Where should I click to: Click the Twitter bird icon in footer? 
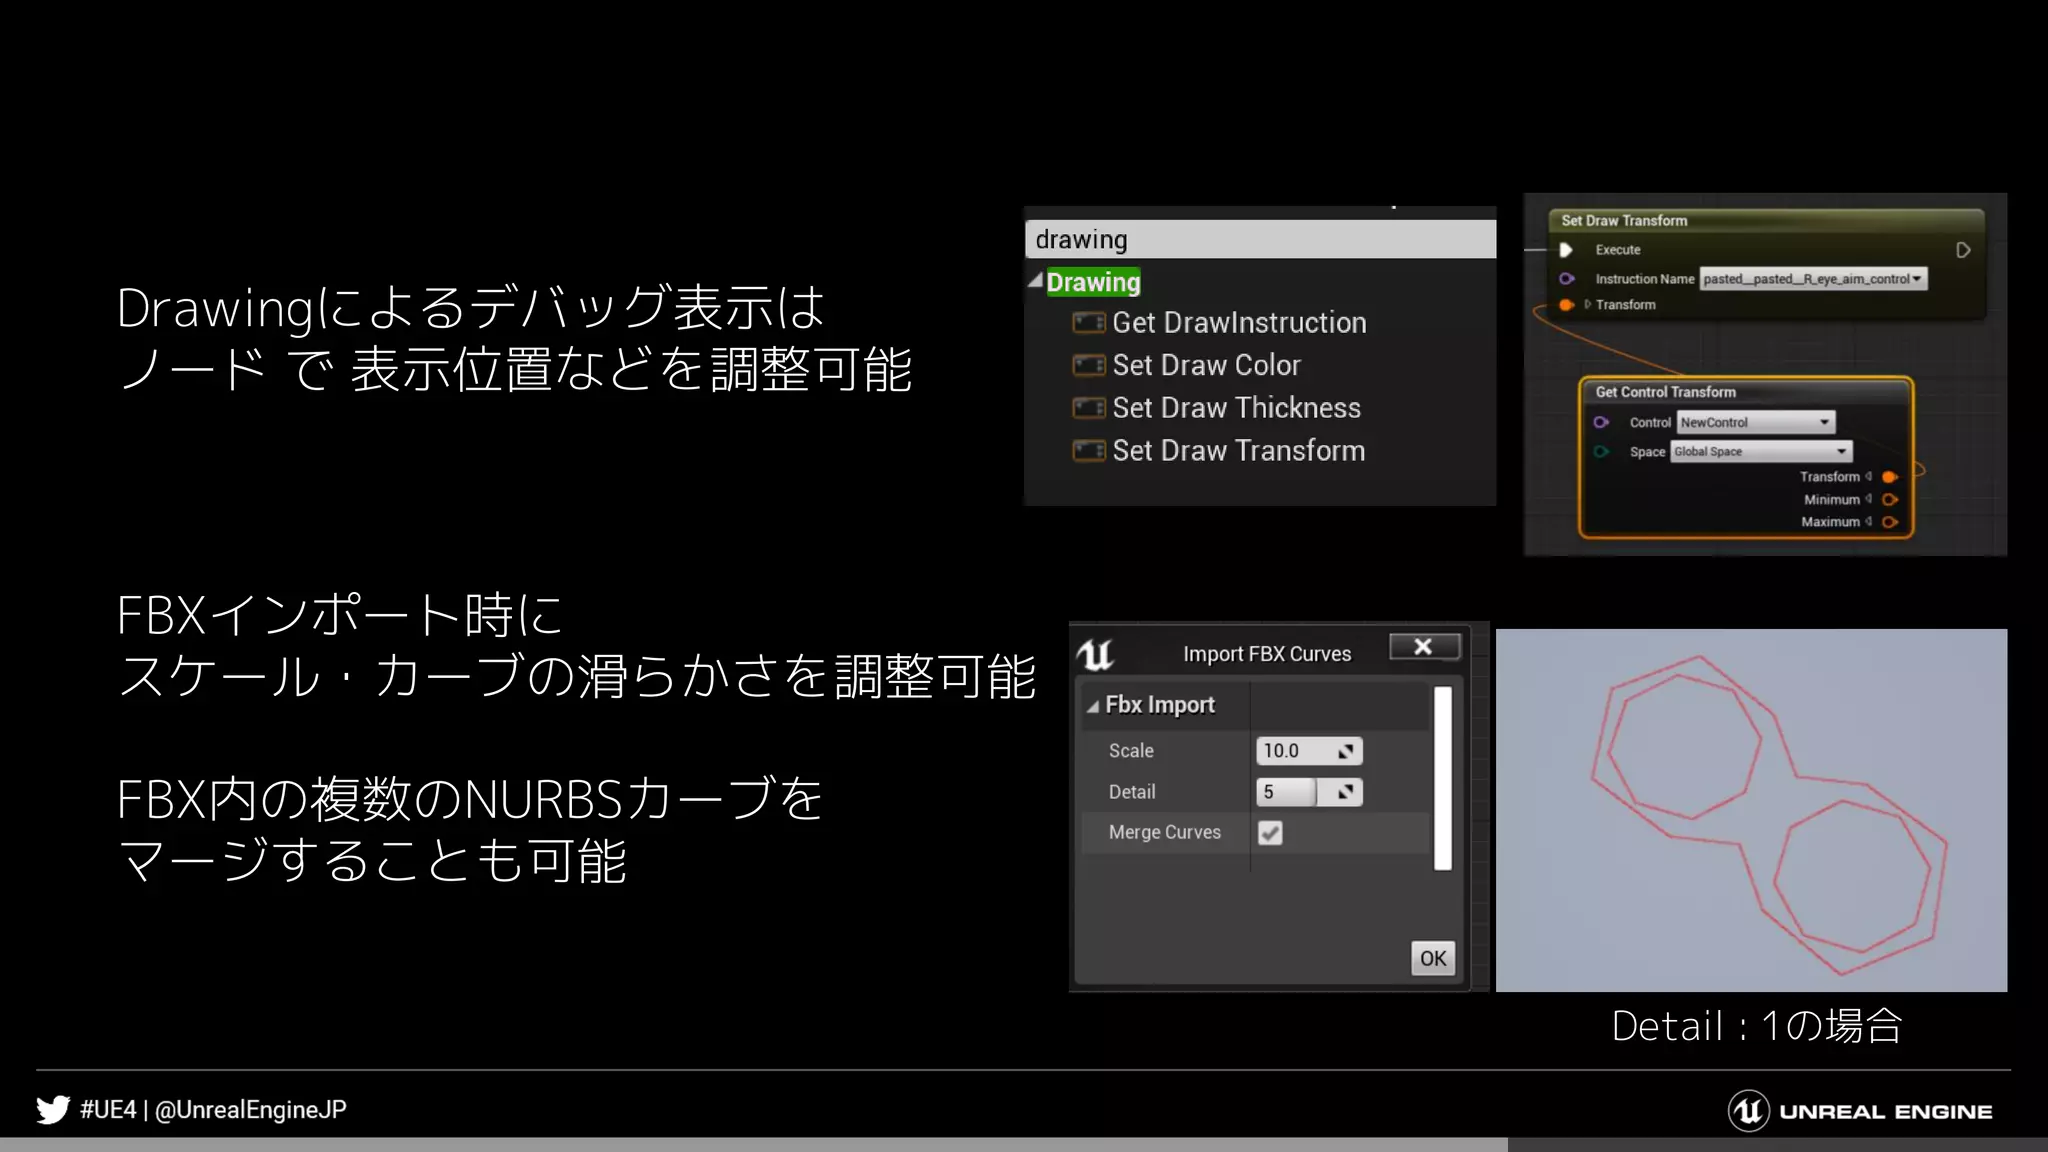pyautogui.click(x=53, y=1110)
